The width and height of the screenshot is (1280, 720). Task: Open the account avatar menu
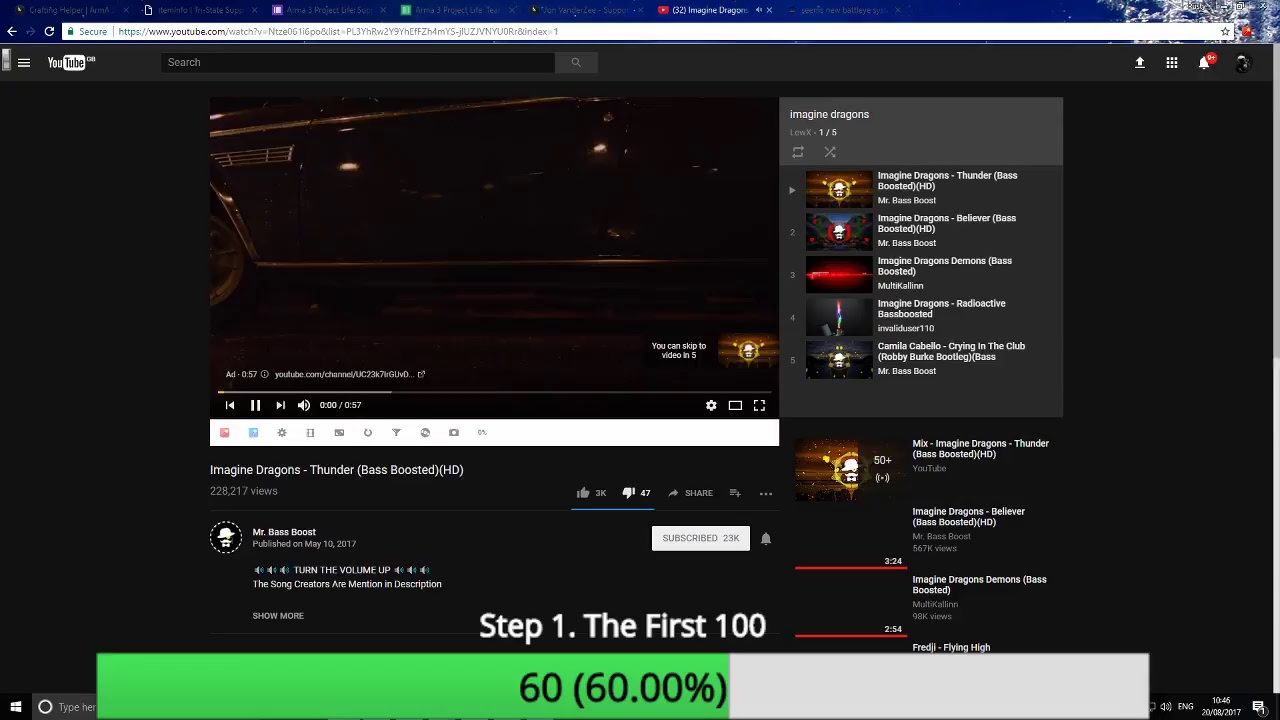coord(1242,63)
